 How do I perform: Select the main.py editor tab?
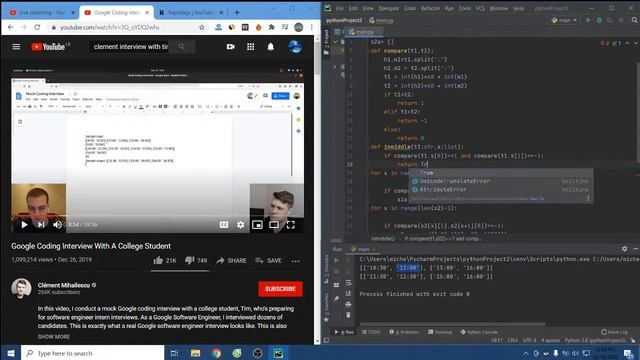pos(364,32)
